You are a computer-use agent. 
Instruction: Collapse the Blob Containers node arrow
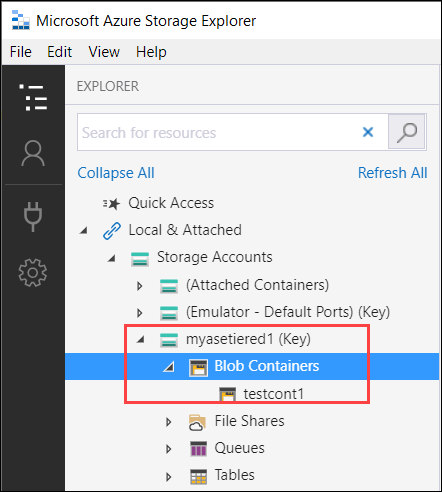[169, 367]
